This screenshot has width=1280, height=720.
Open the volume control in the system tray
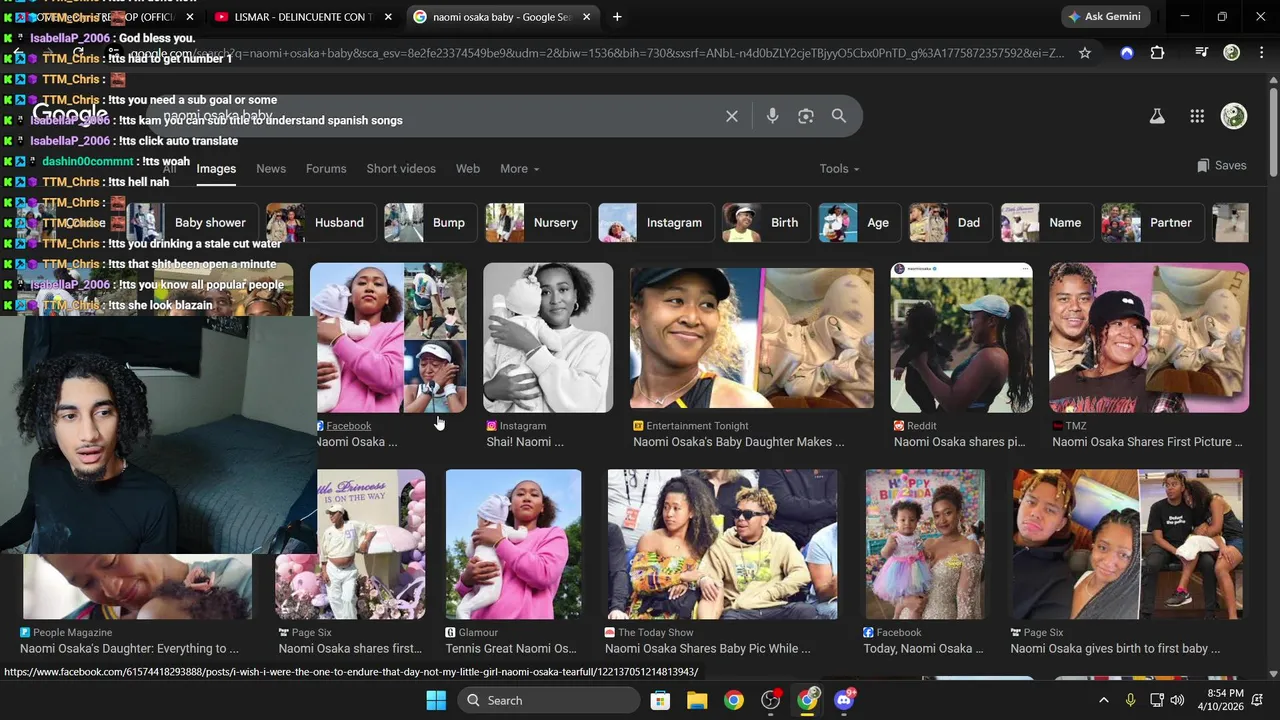tap(1177, 700)
